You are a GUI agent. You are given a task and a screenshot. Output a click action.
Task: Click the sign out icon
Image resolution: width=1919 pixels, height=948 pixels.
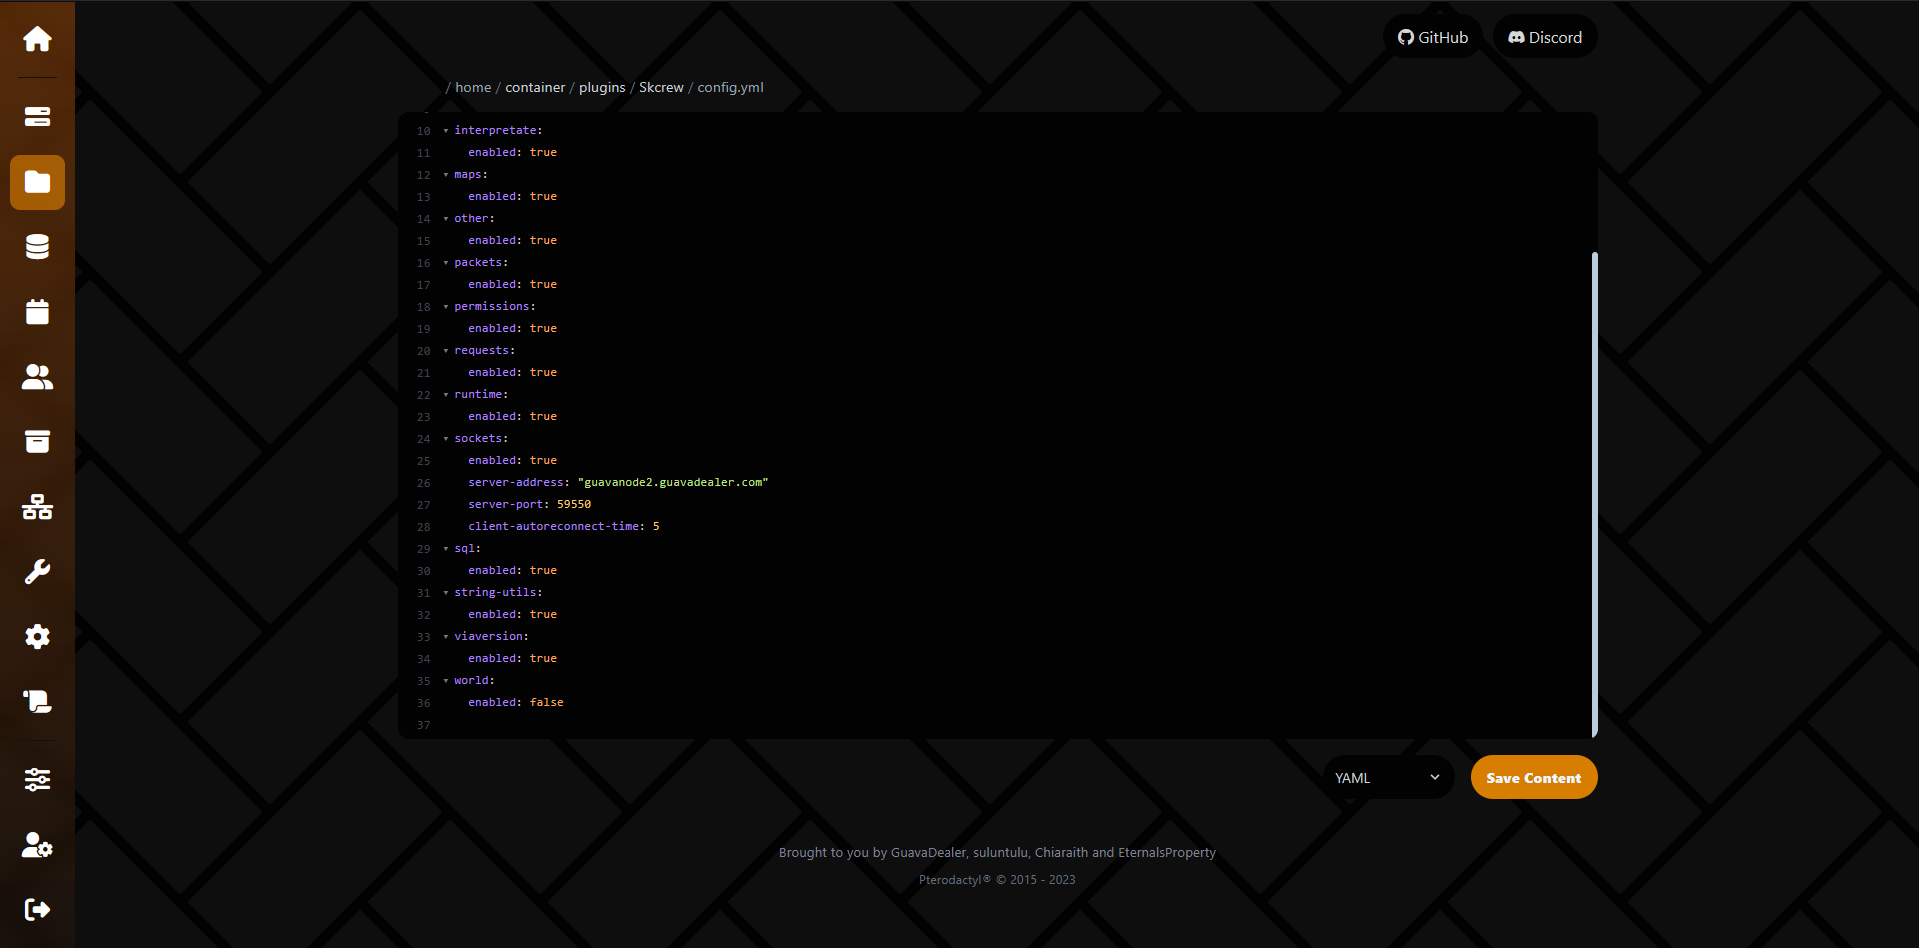pyautogui.click(x=37, y=910)
